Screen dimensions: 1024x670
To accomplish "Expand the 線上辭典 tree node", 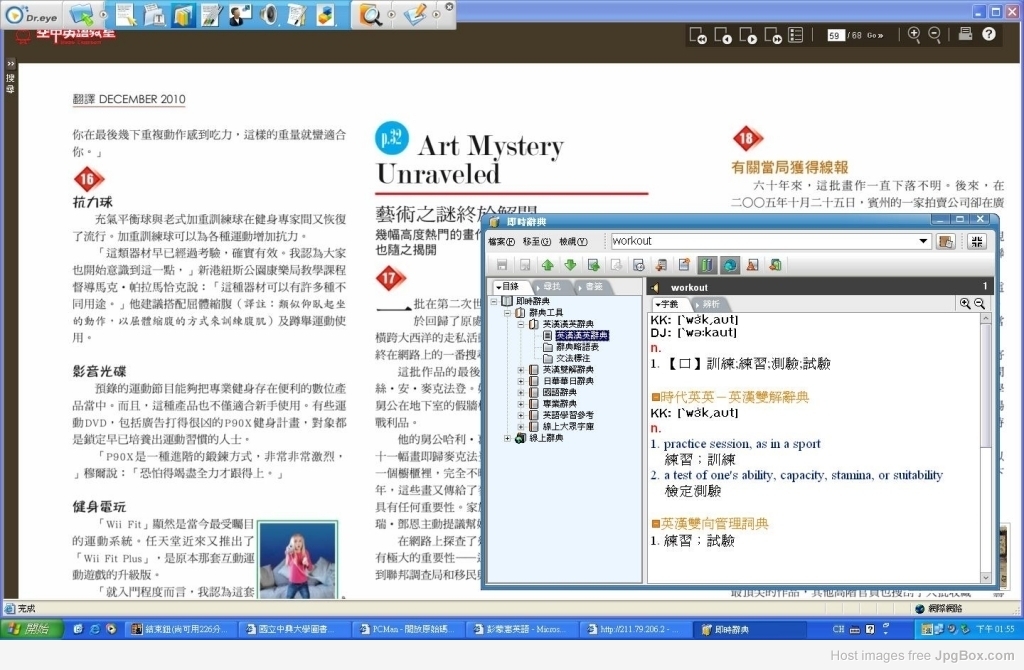I will tap(507, 438).
